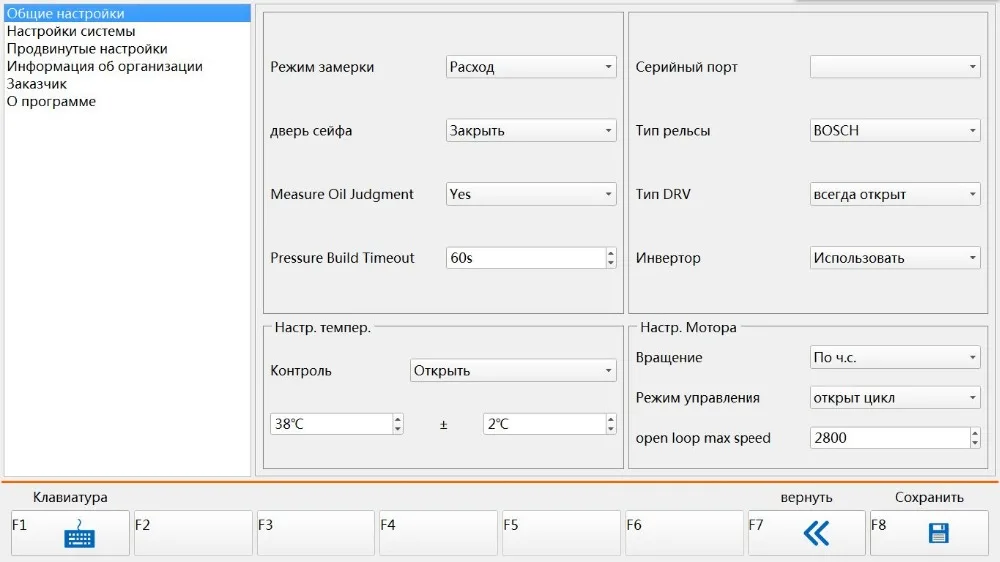Decrease the 38°C temperature setpoint
This screenshot has height=562, width=1000.
398,429
